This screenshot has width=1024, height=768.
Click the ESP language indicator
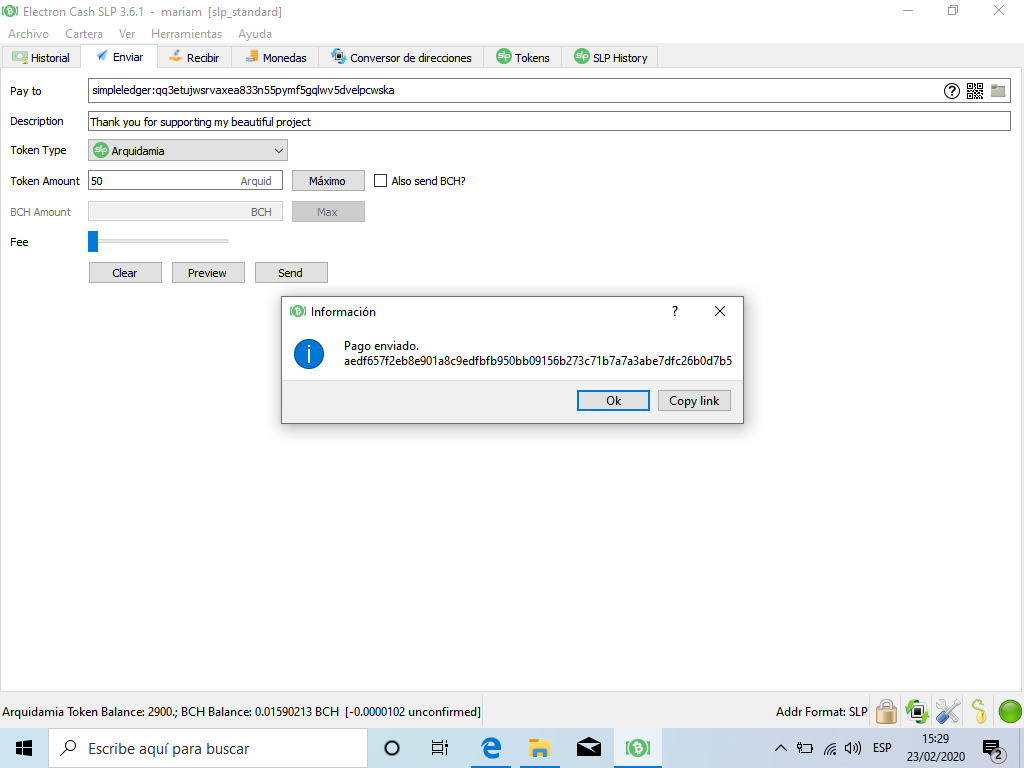882,748
